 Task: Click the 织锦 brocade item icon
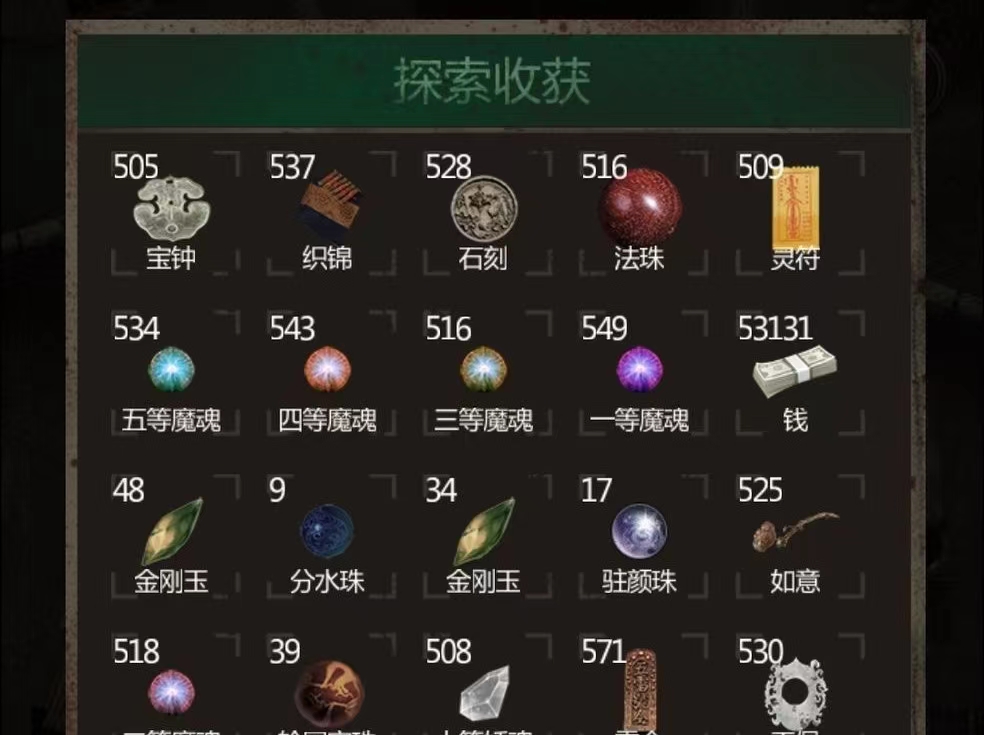point(328,204)
